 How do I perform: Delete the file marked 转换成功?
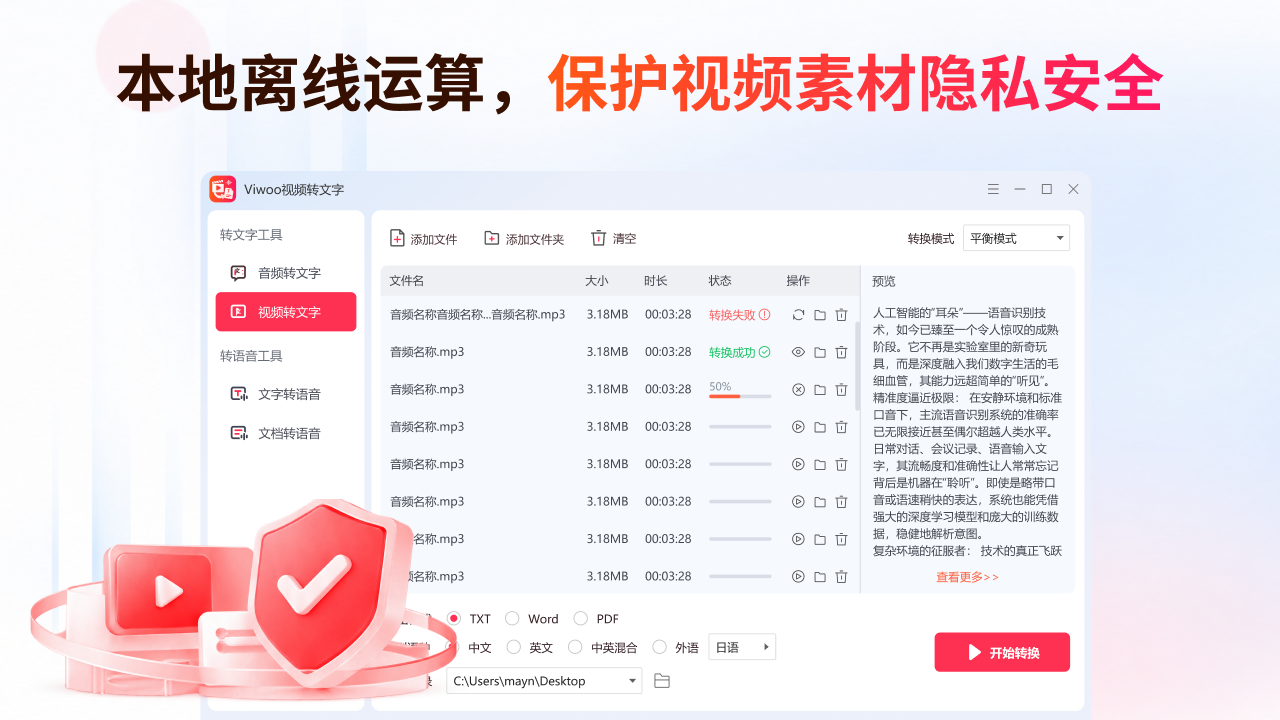[x=842, y=352]
